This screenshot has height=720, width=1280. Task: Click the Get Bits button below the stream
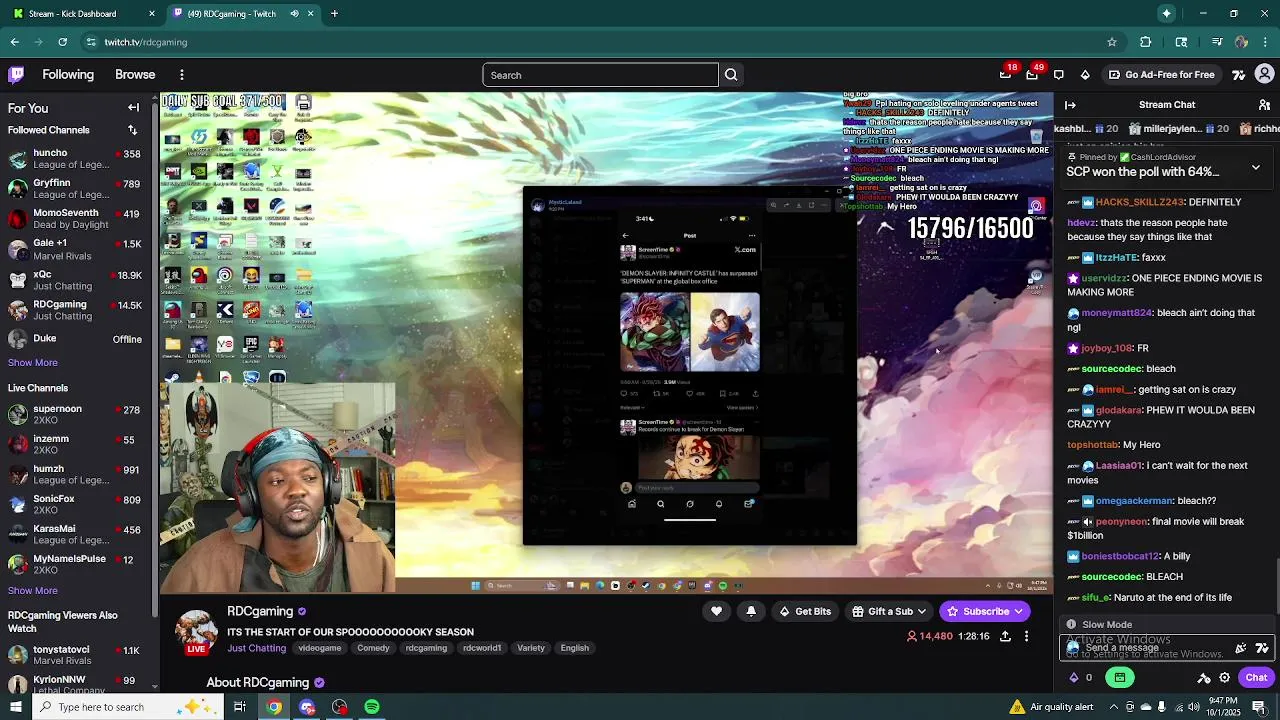point(805,611)
